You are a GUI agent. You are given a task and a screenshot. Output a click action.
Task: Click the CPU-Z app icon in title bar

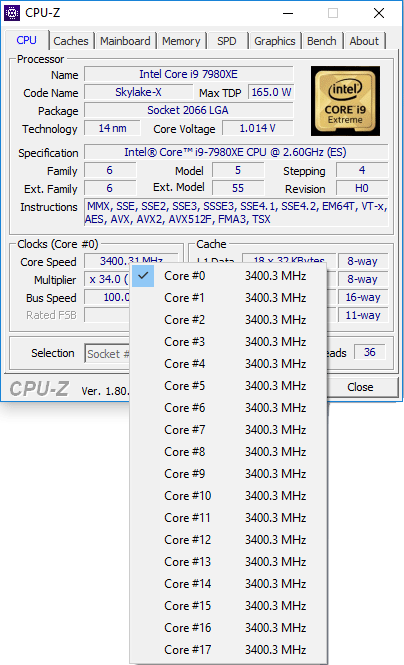pyautogui.click(x=11, y=13)
